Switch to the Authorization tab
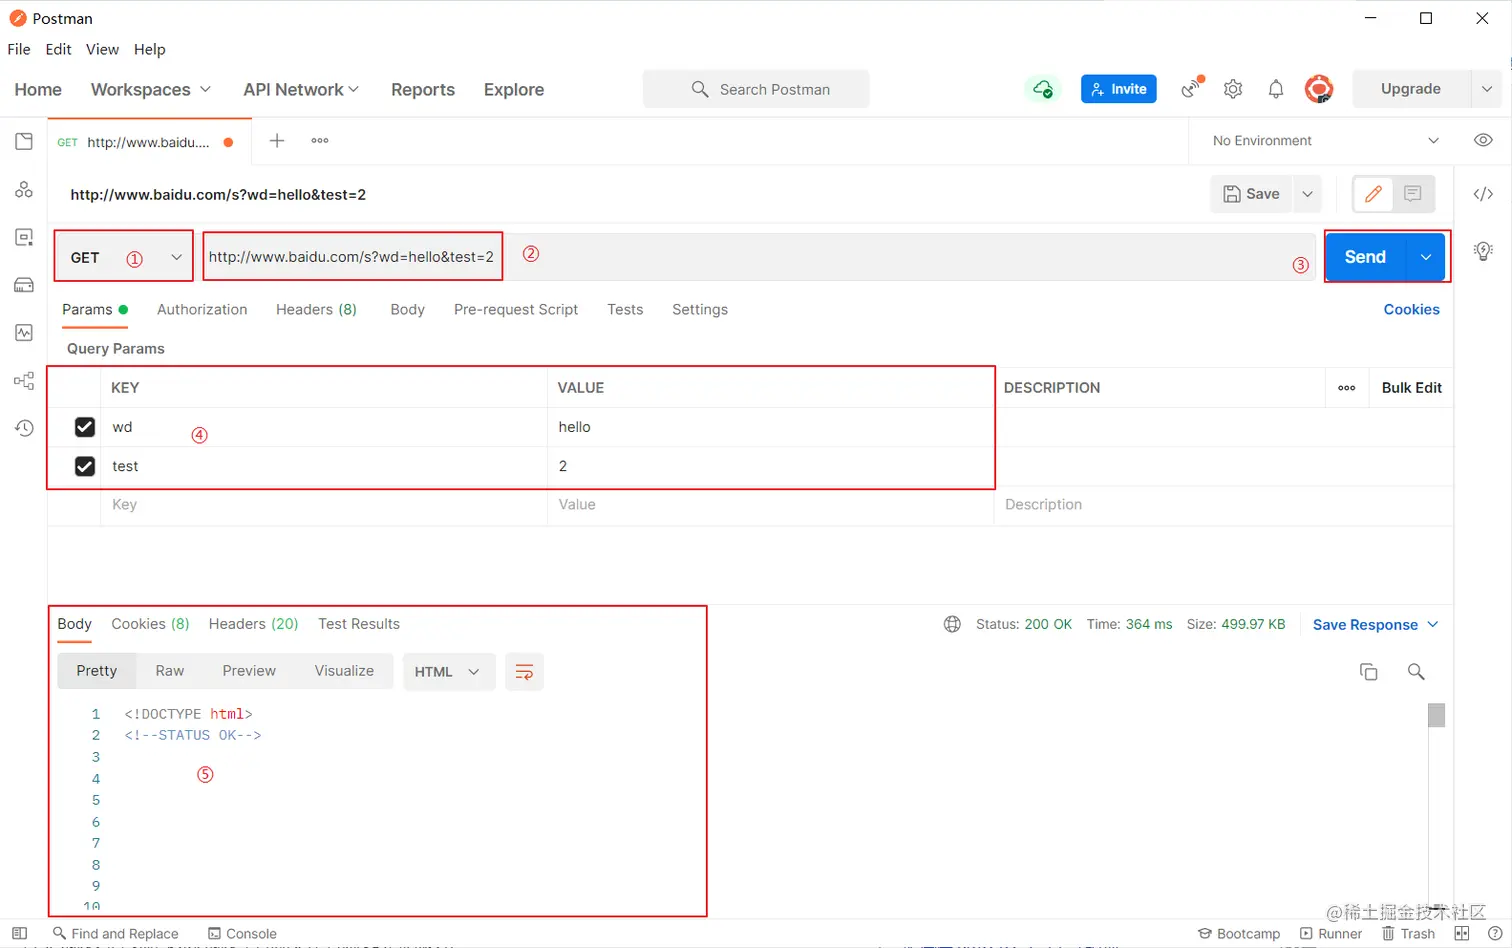The height and width of the screenshot is (948, 1512). [x=202, y=309]
